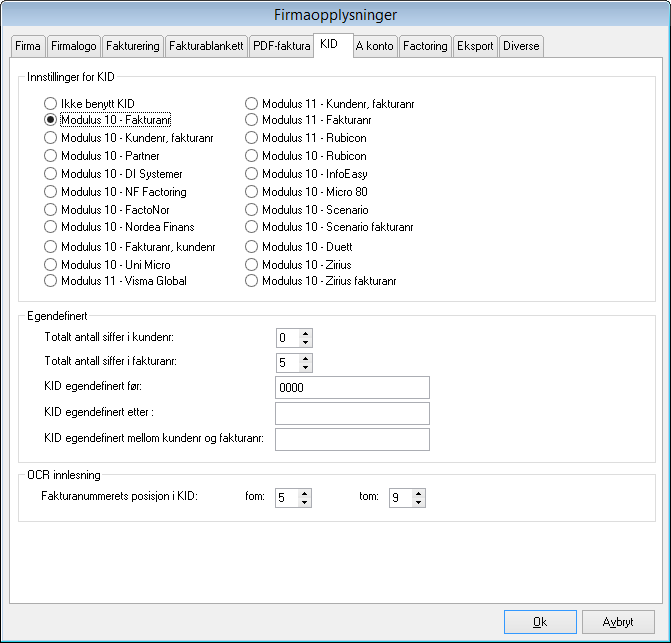Image resolution: width=671 pixels, height=643 pixels.
Task: Open the Fakturering tab
Action: (x=133, y=46)
